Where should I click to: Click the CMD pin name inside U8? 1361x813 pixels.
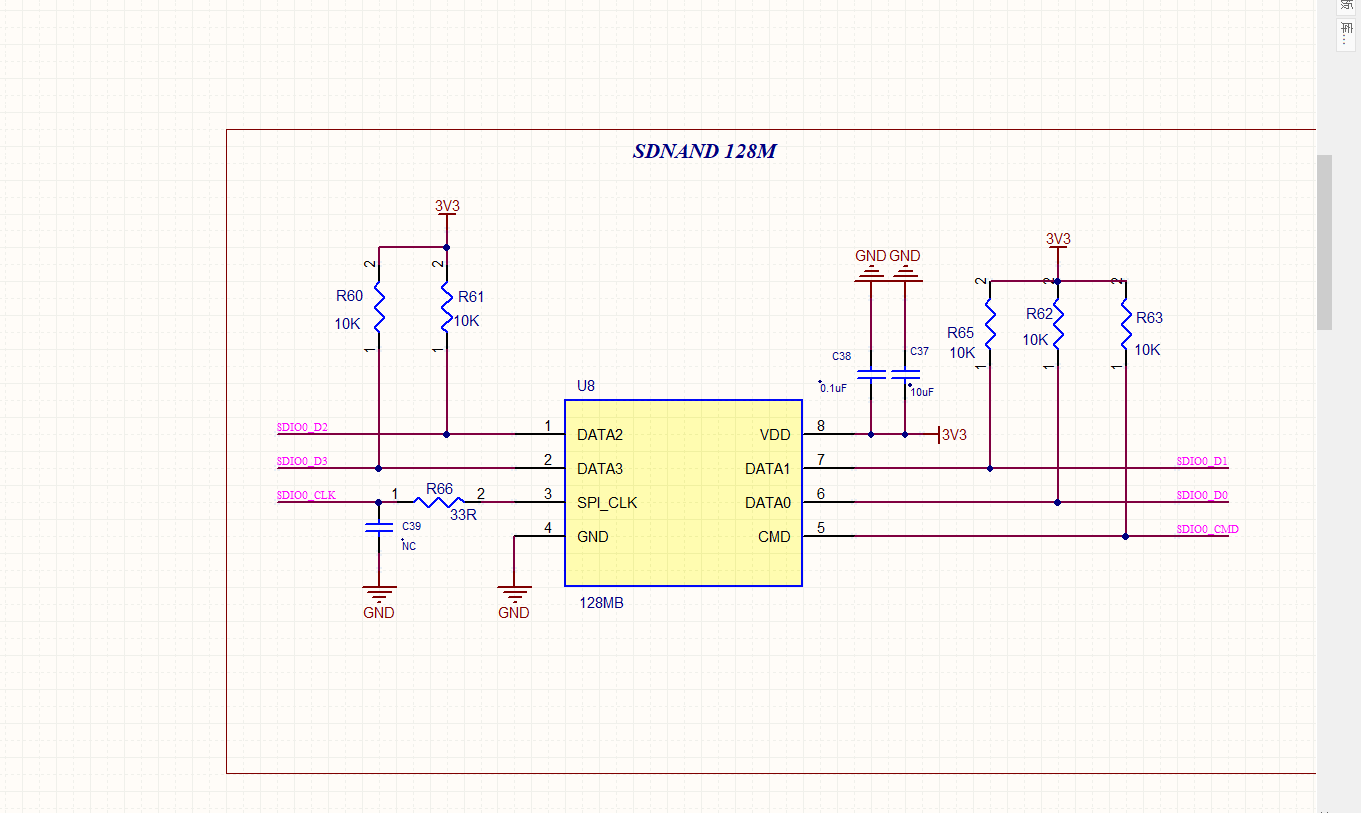click(x=774, y=537)
